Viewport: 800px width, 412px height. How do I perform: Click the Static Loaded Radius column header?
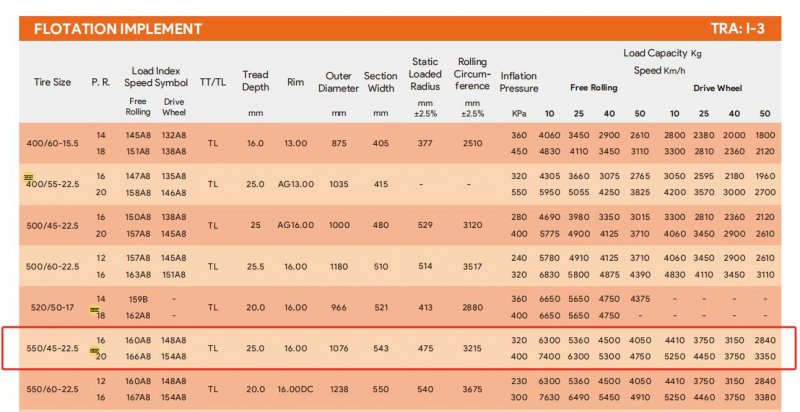425,75
